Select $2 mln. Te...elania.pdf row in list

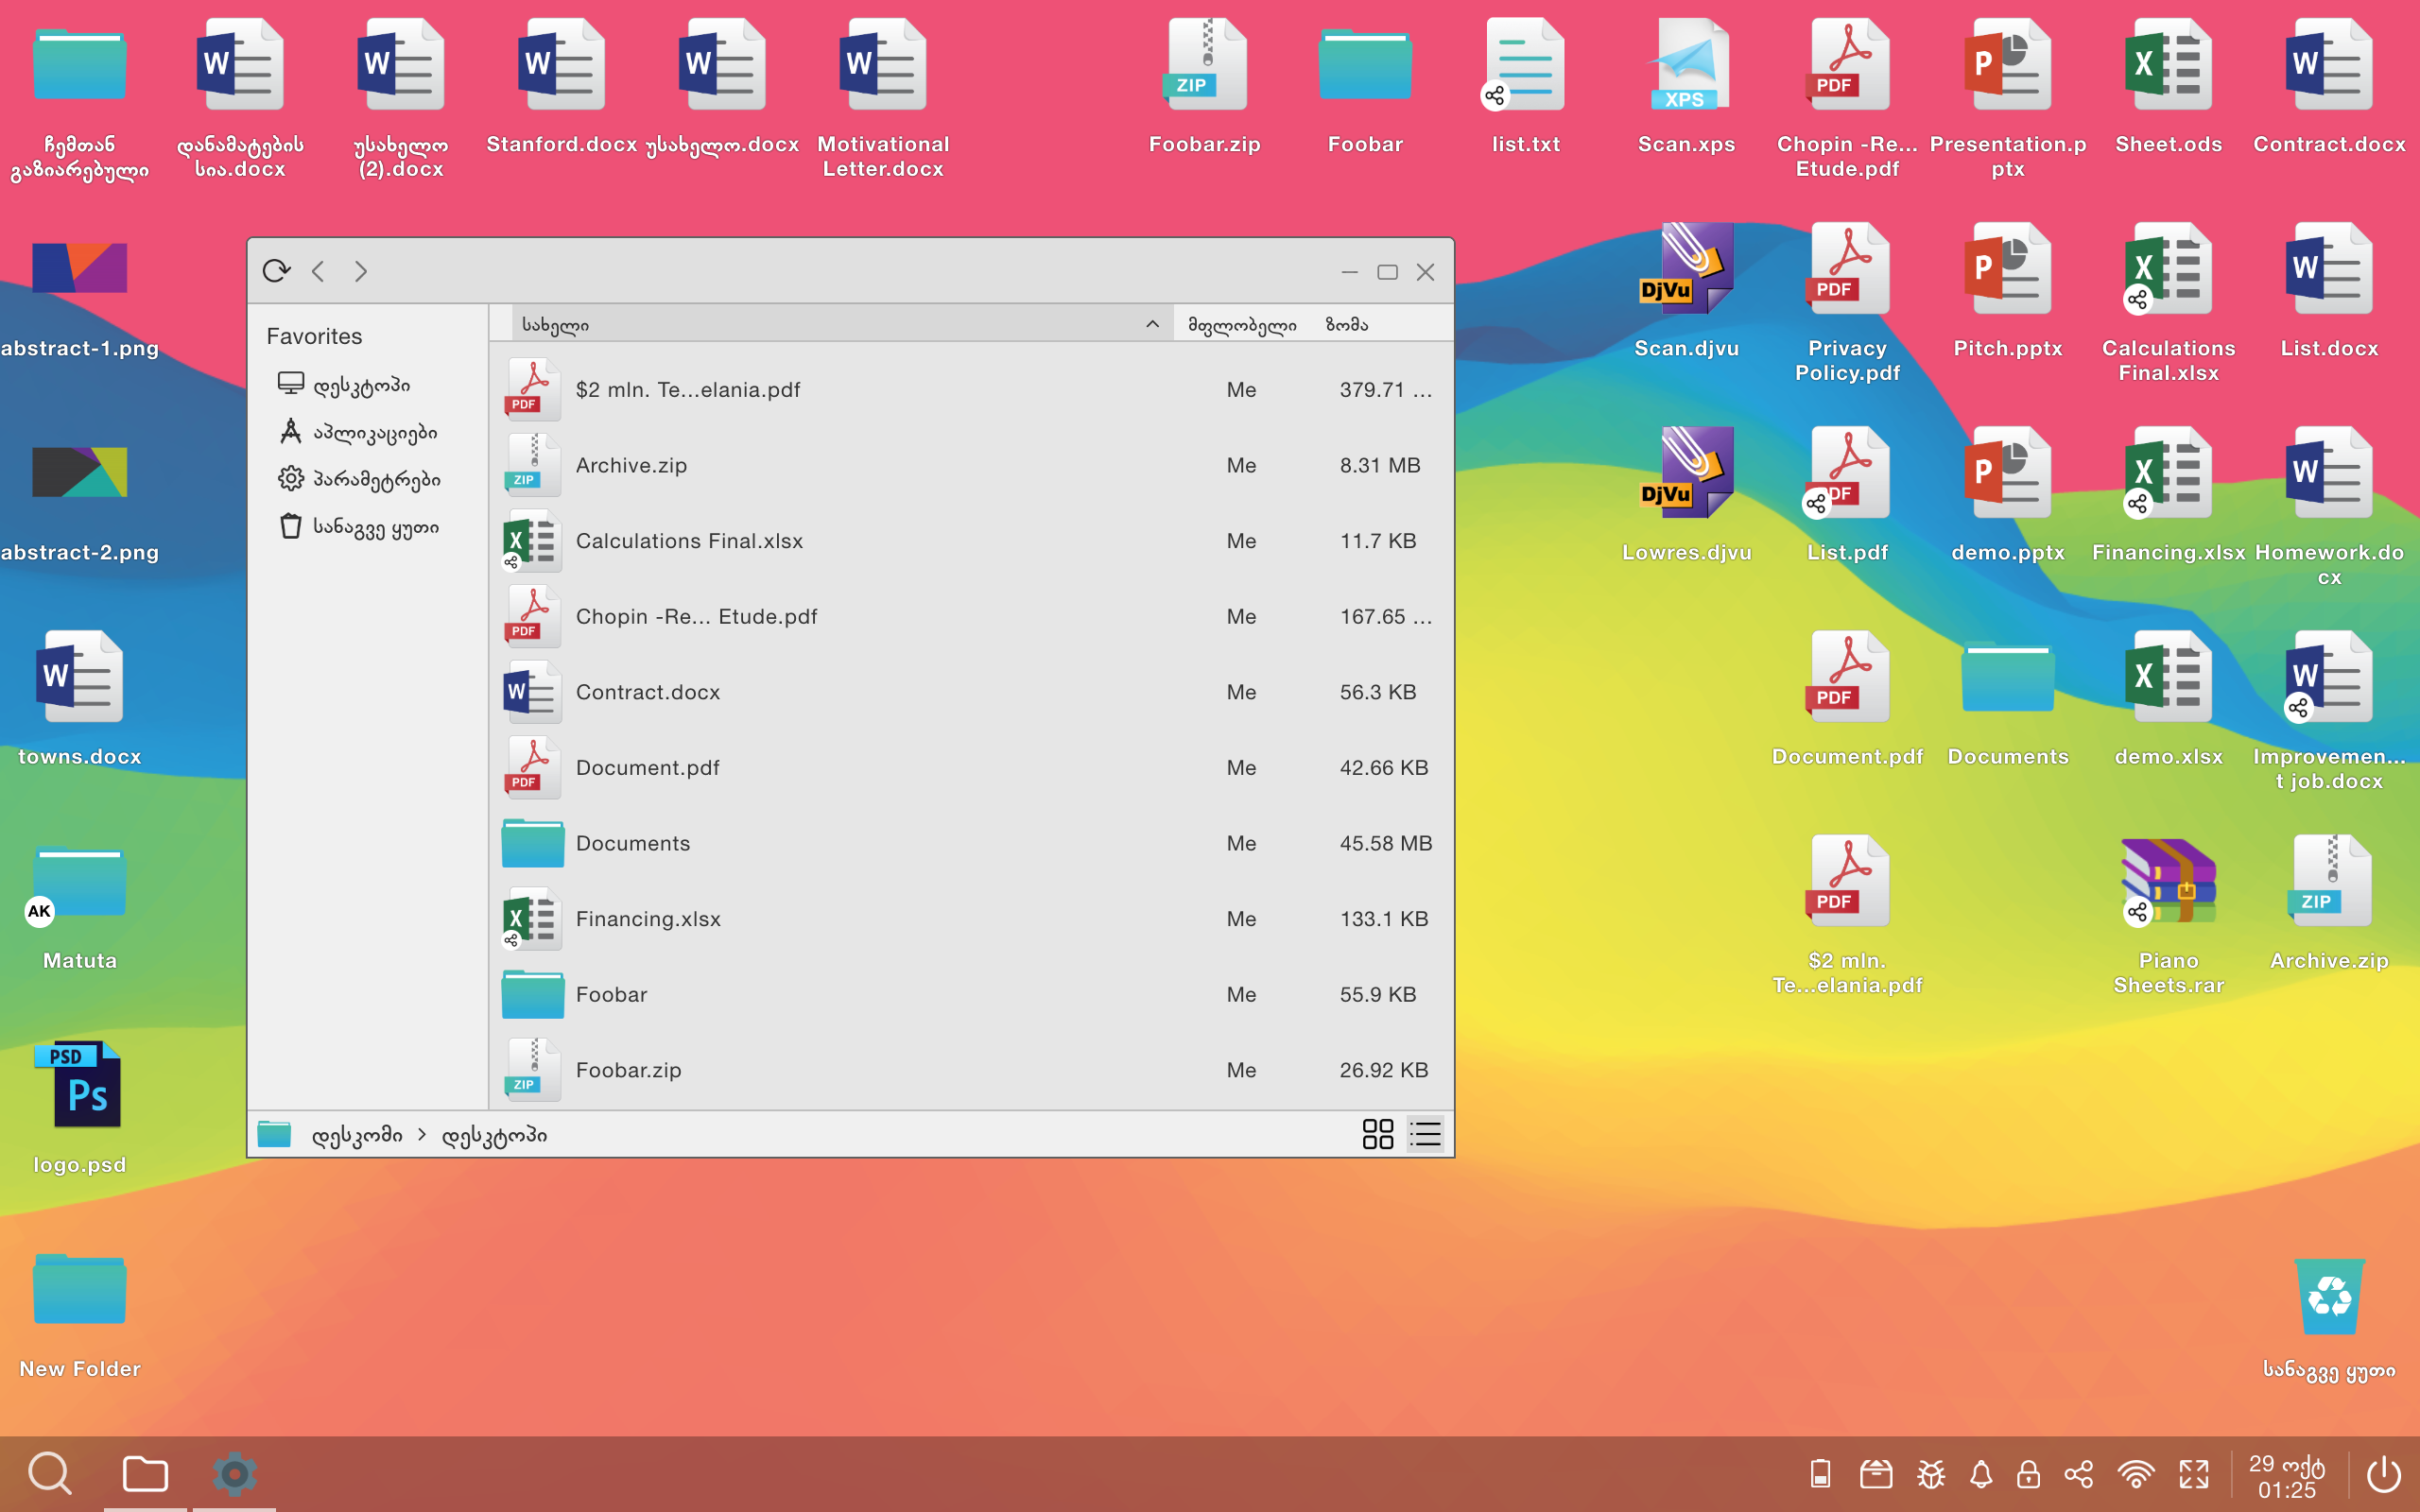(971, 389)
